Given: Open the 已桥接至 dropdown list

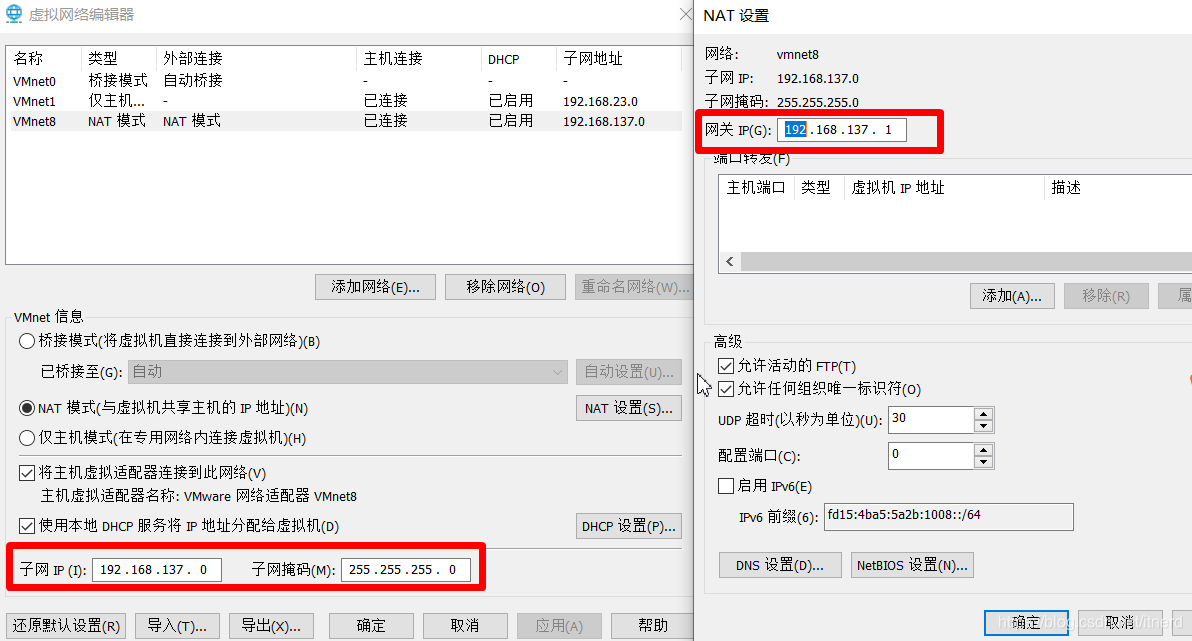Looking at the screenshot, I should [x=347, y=372].
